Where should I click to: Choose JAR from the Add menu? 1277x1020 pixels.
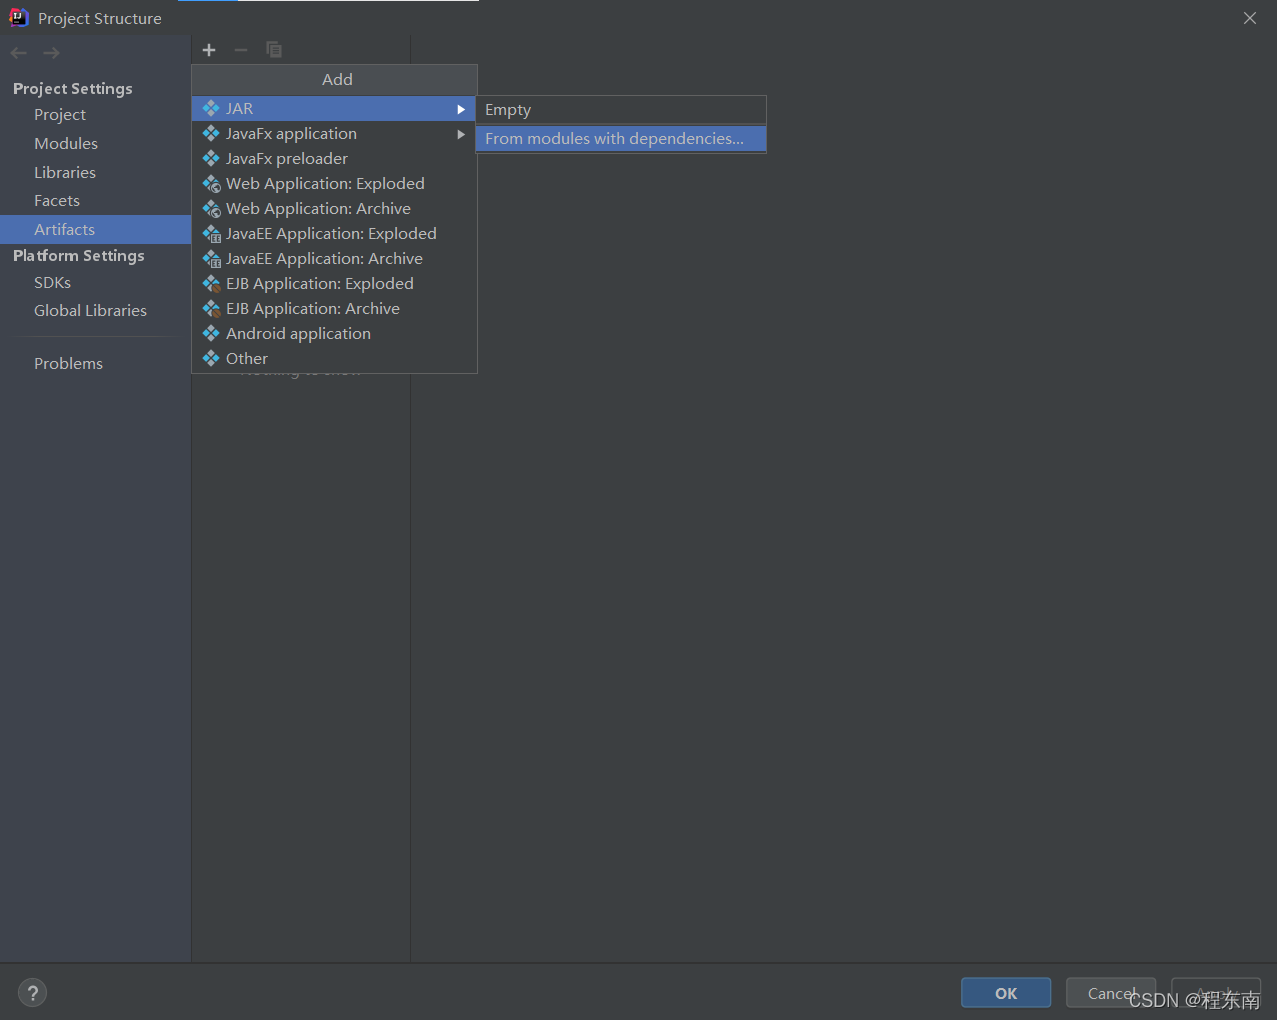click(334, 108)
